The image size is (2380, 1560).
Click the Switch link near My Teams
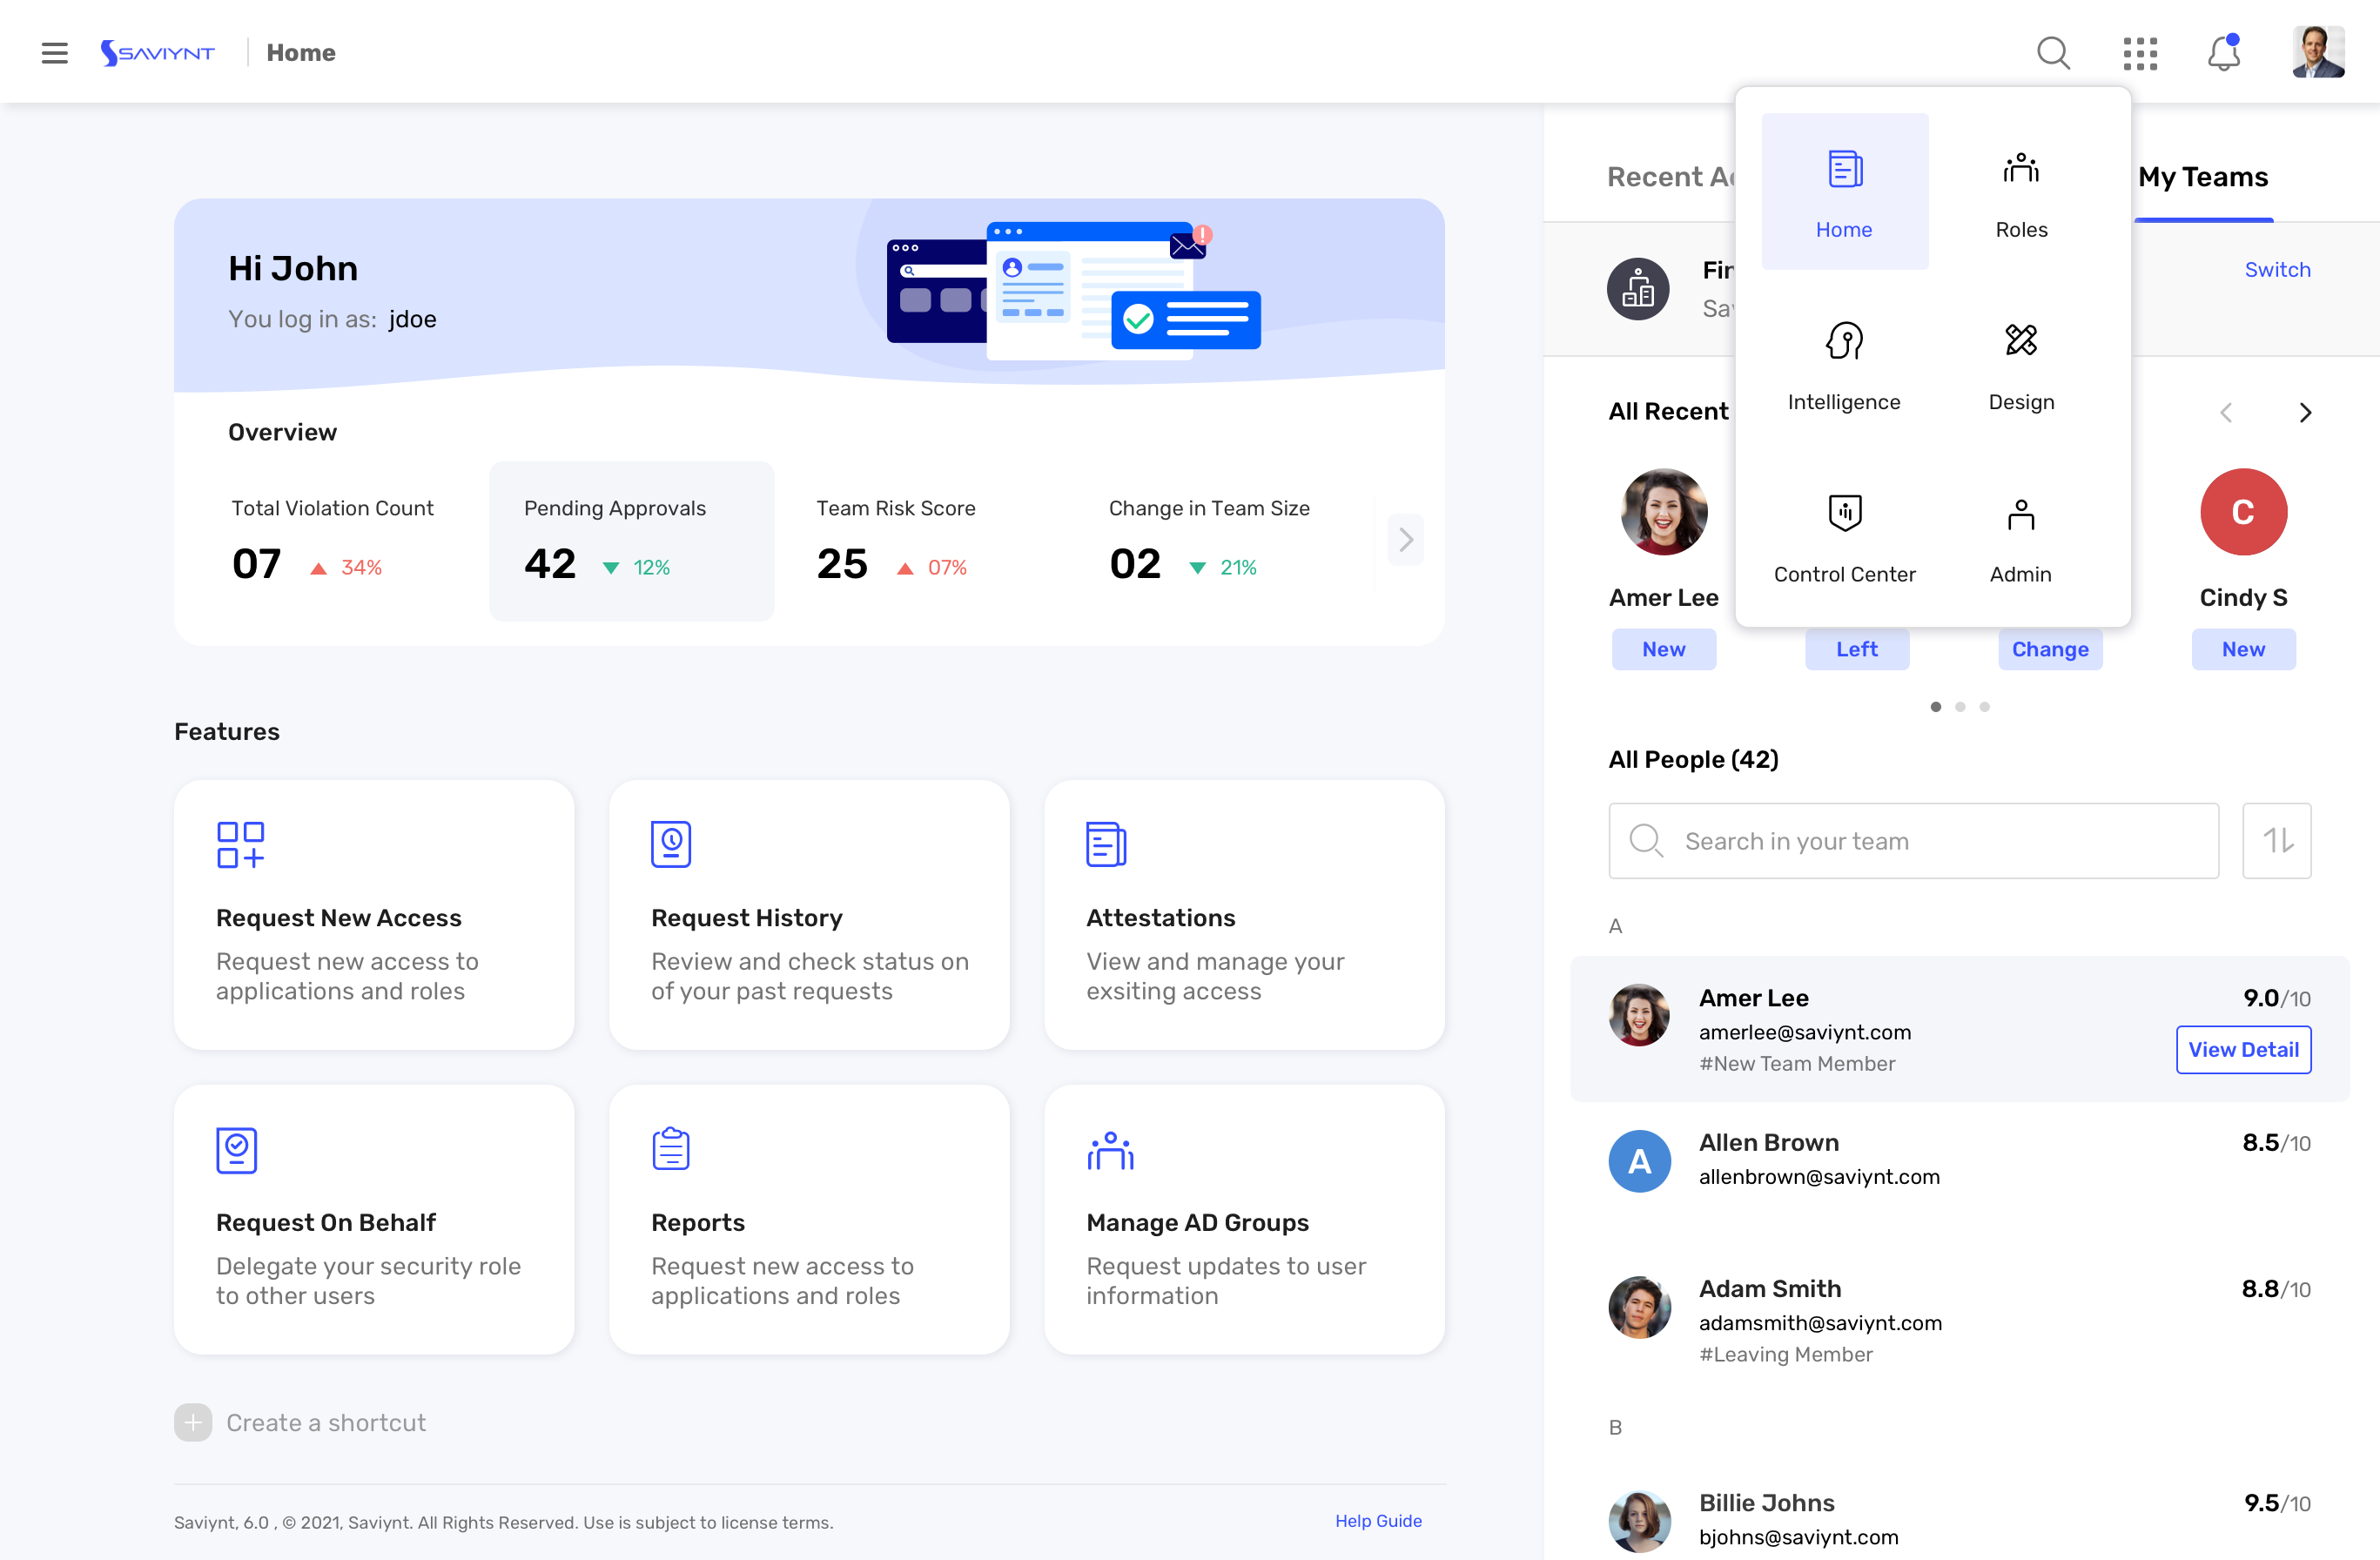coord(2277,269)
